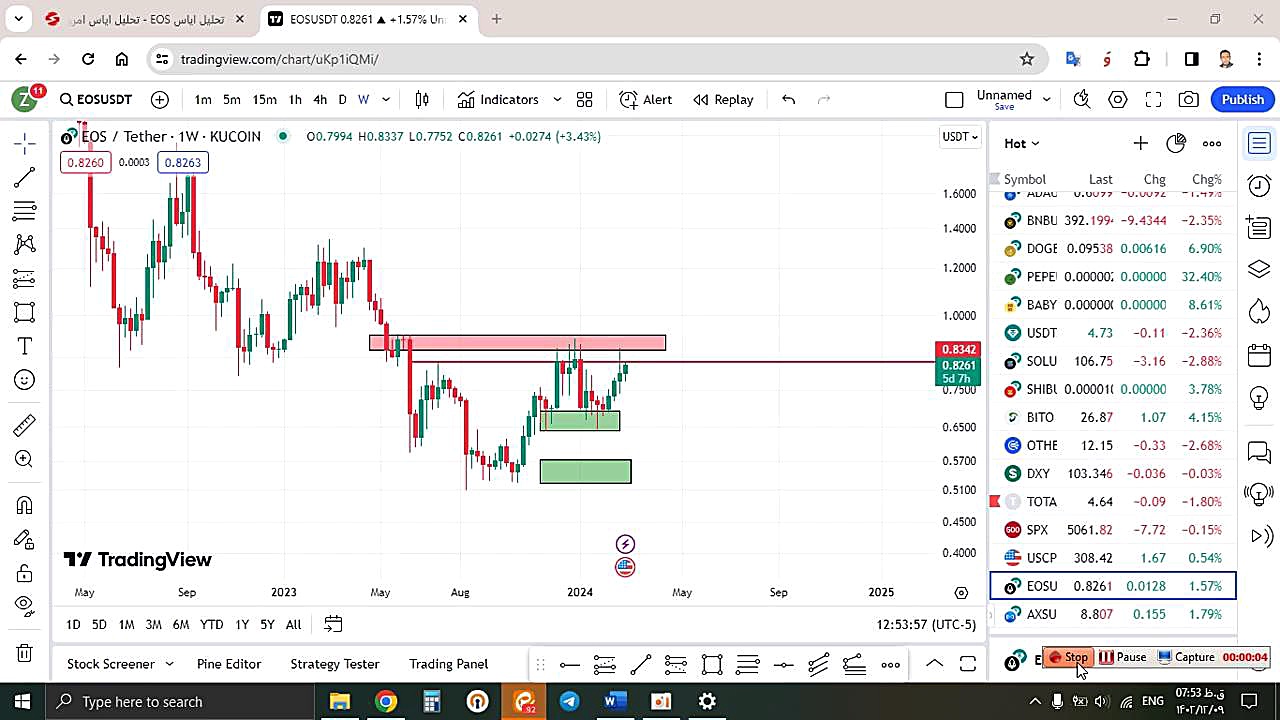
Task: Select the SPX row in the watchlist
Action: 1113,529
